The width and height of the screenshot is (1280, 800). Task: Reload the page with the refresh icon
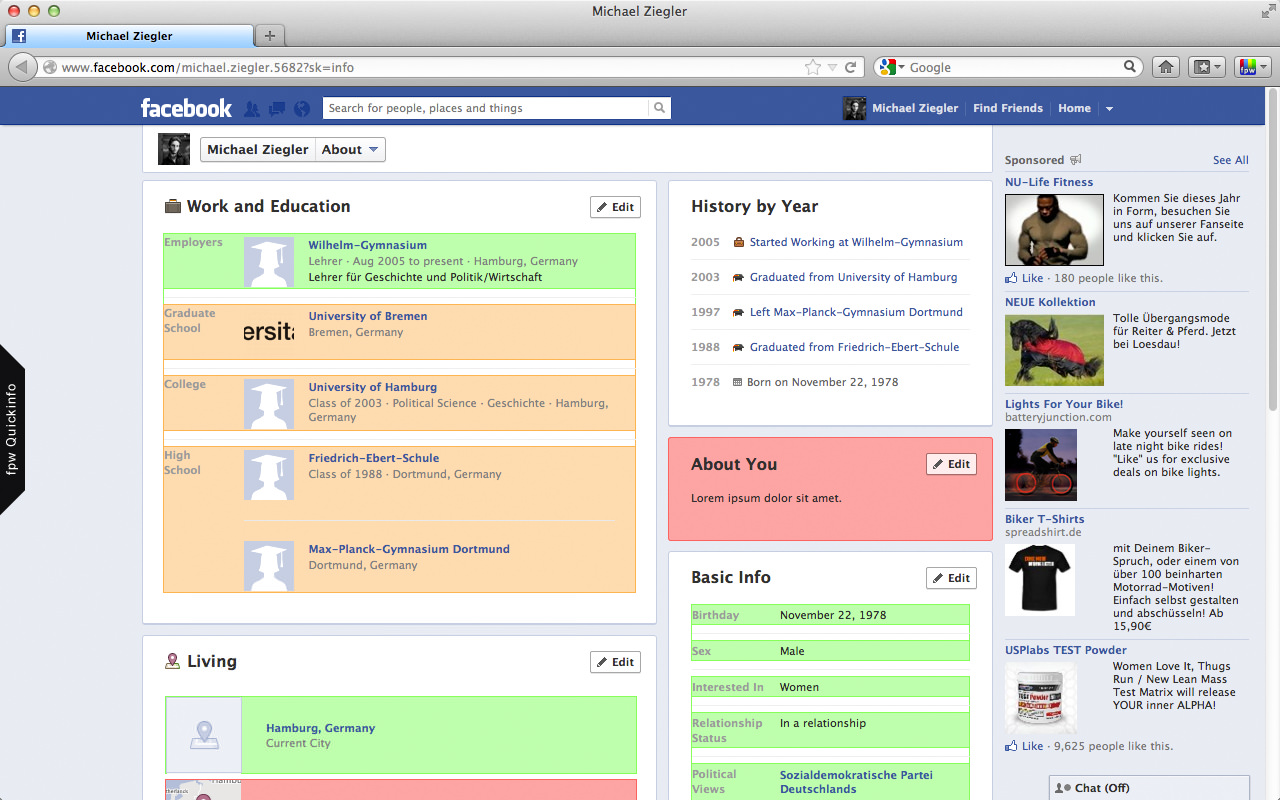pyautogui.click(x=851, y=67)
